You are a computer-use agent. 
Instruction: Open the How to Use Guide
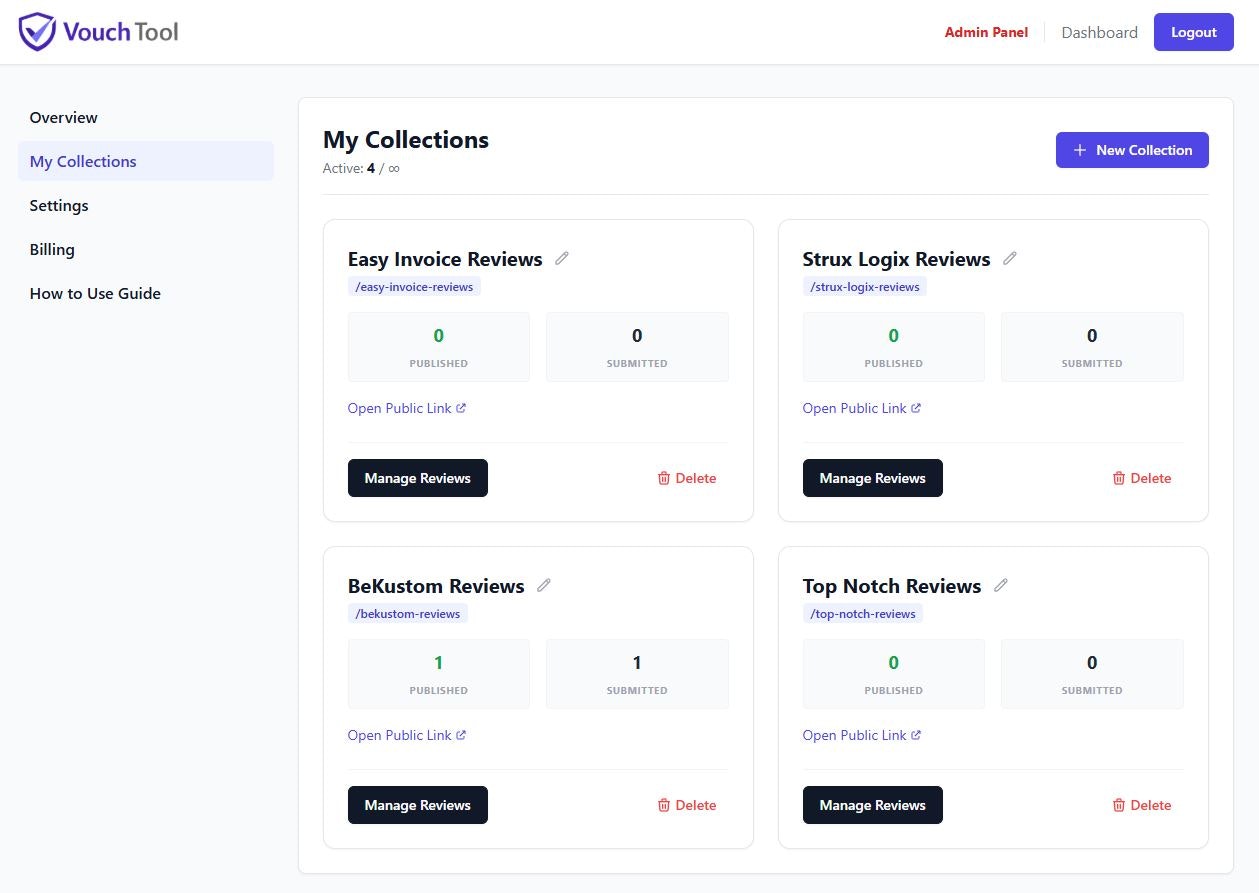pyautogui.click(x=95, y=293)
